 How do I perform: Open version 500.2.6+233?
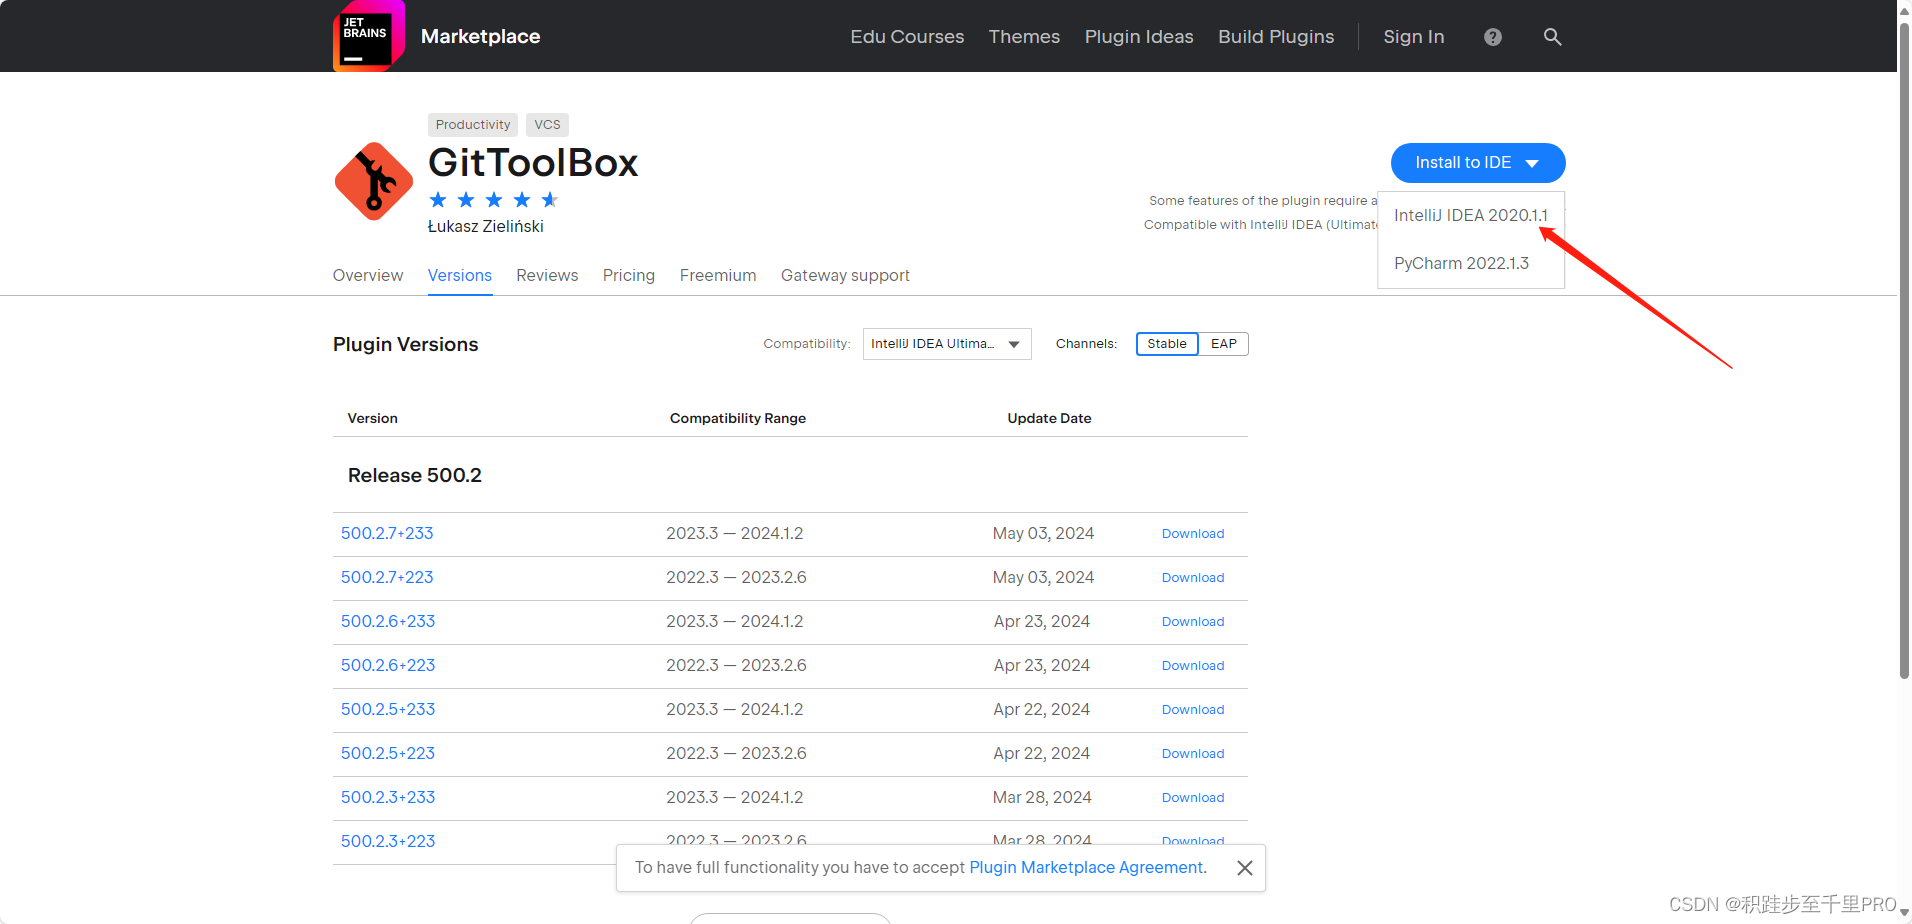(x=388, y=622)
